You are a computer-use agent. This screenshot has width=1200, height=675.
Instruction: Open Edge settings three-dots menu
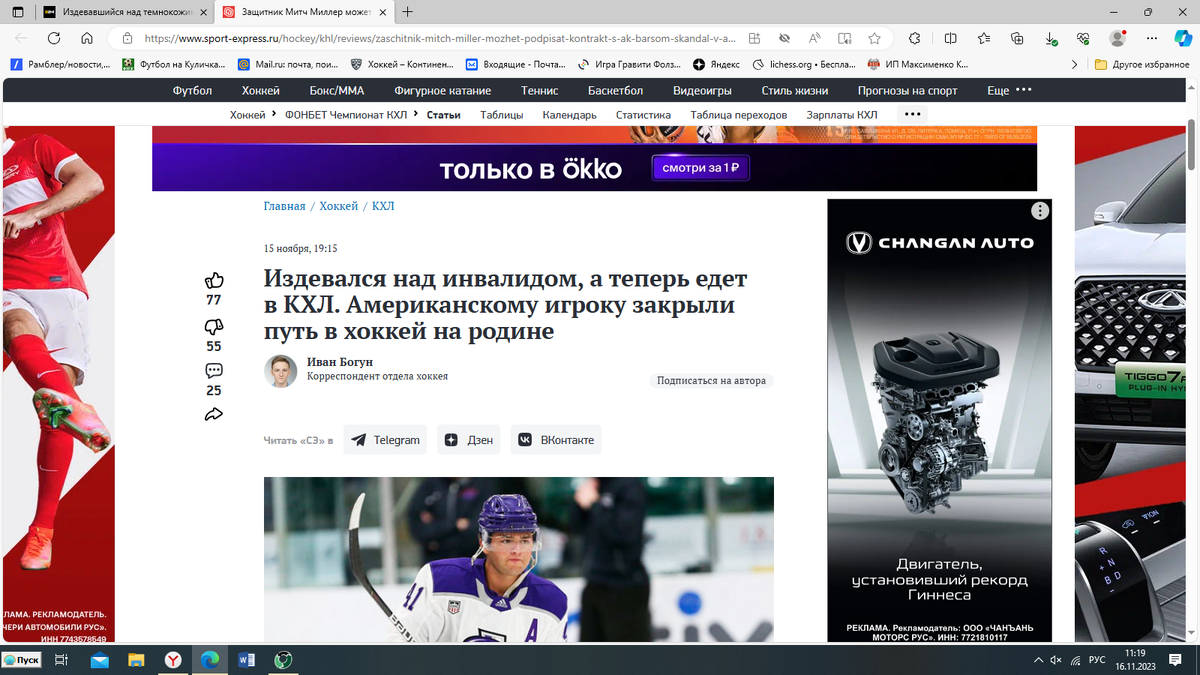tap(1151, 38)
